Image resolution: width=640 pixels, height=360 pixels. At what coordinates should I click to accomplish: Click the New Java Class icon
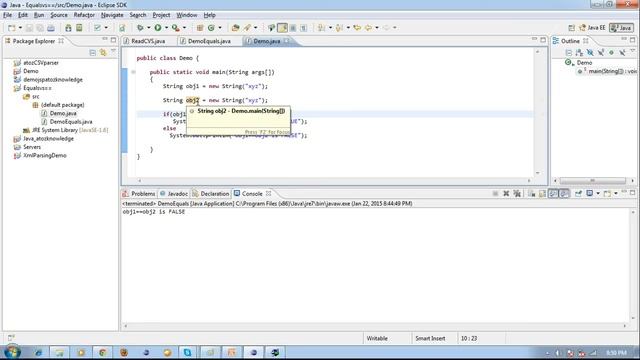pos(211,28)
